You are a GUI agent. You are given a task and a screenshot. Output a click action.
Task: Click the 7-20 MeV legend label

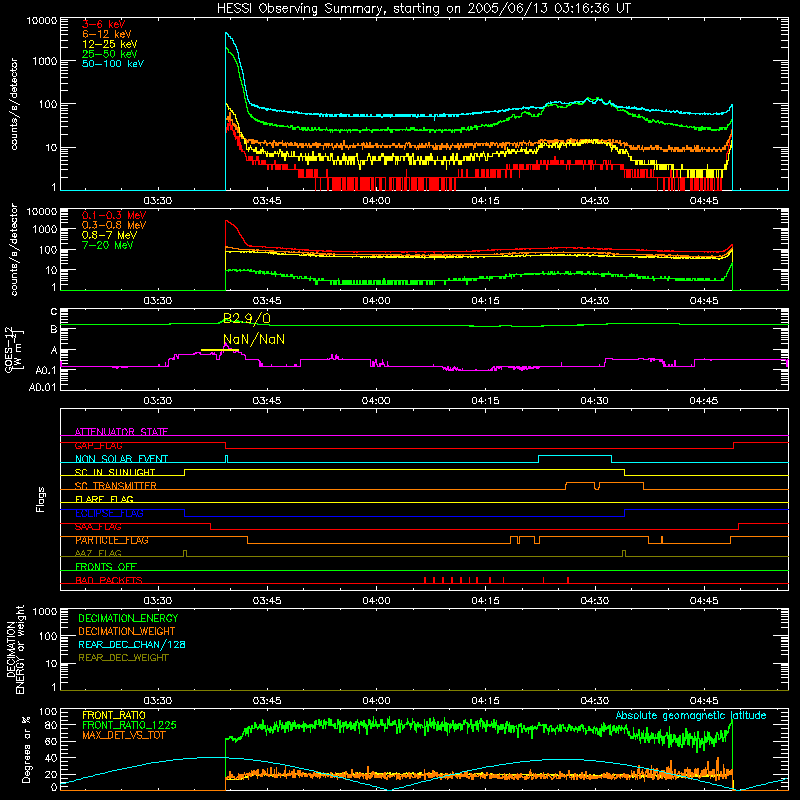[108, 245]
